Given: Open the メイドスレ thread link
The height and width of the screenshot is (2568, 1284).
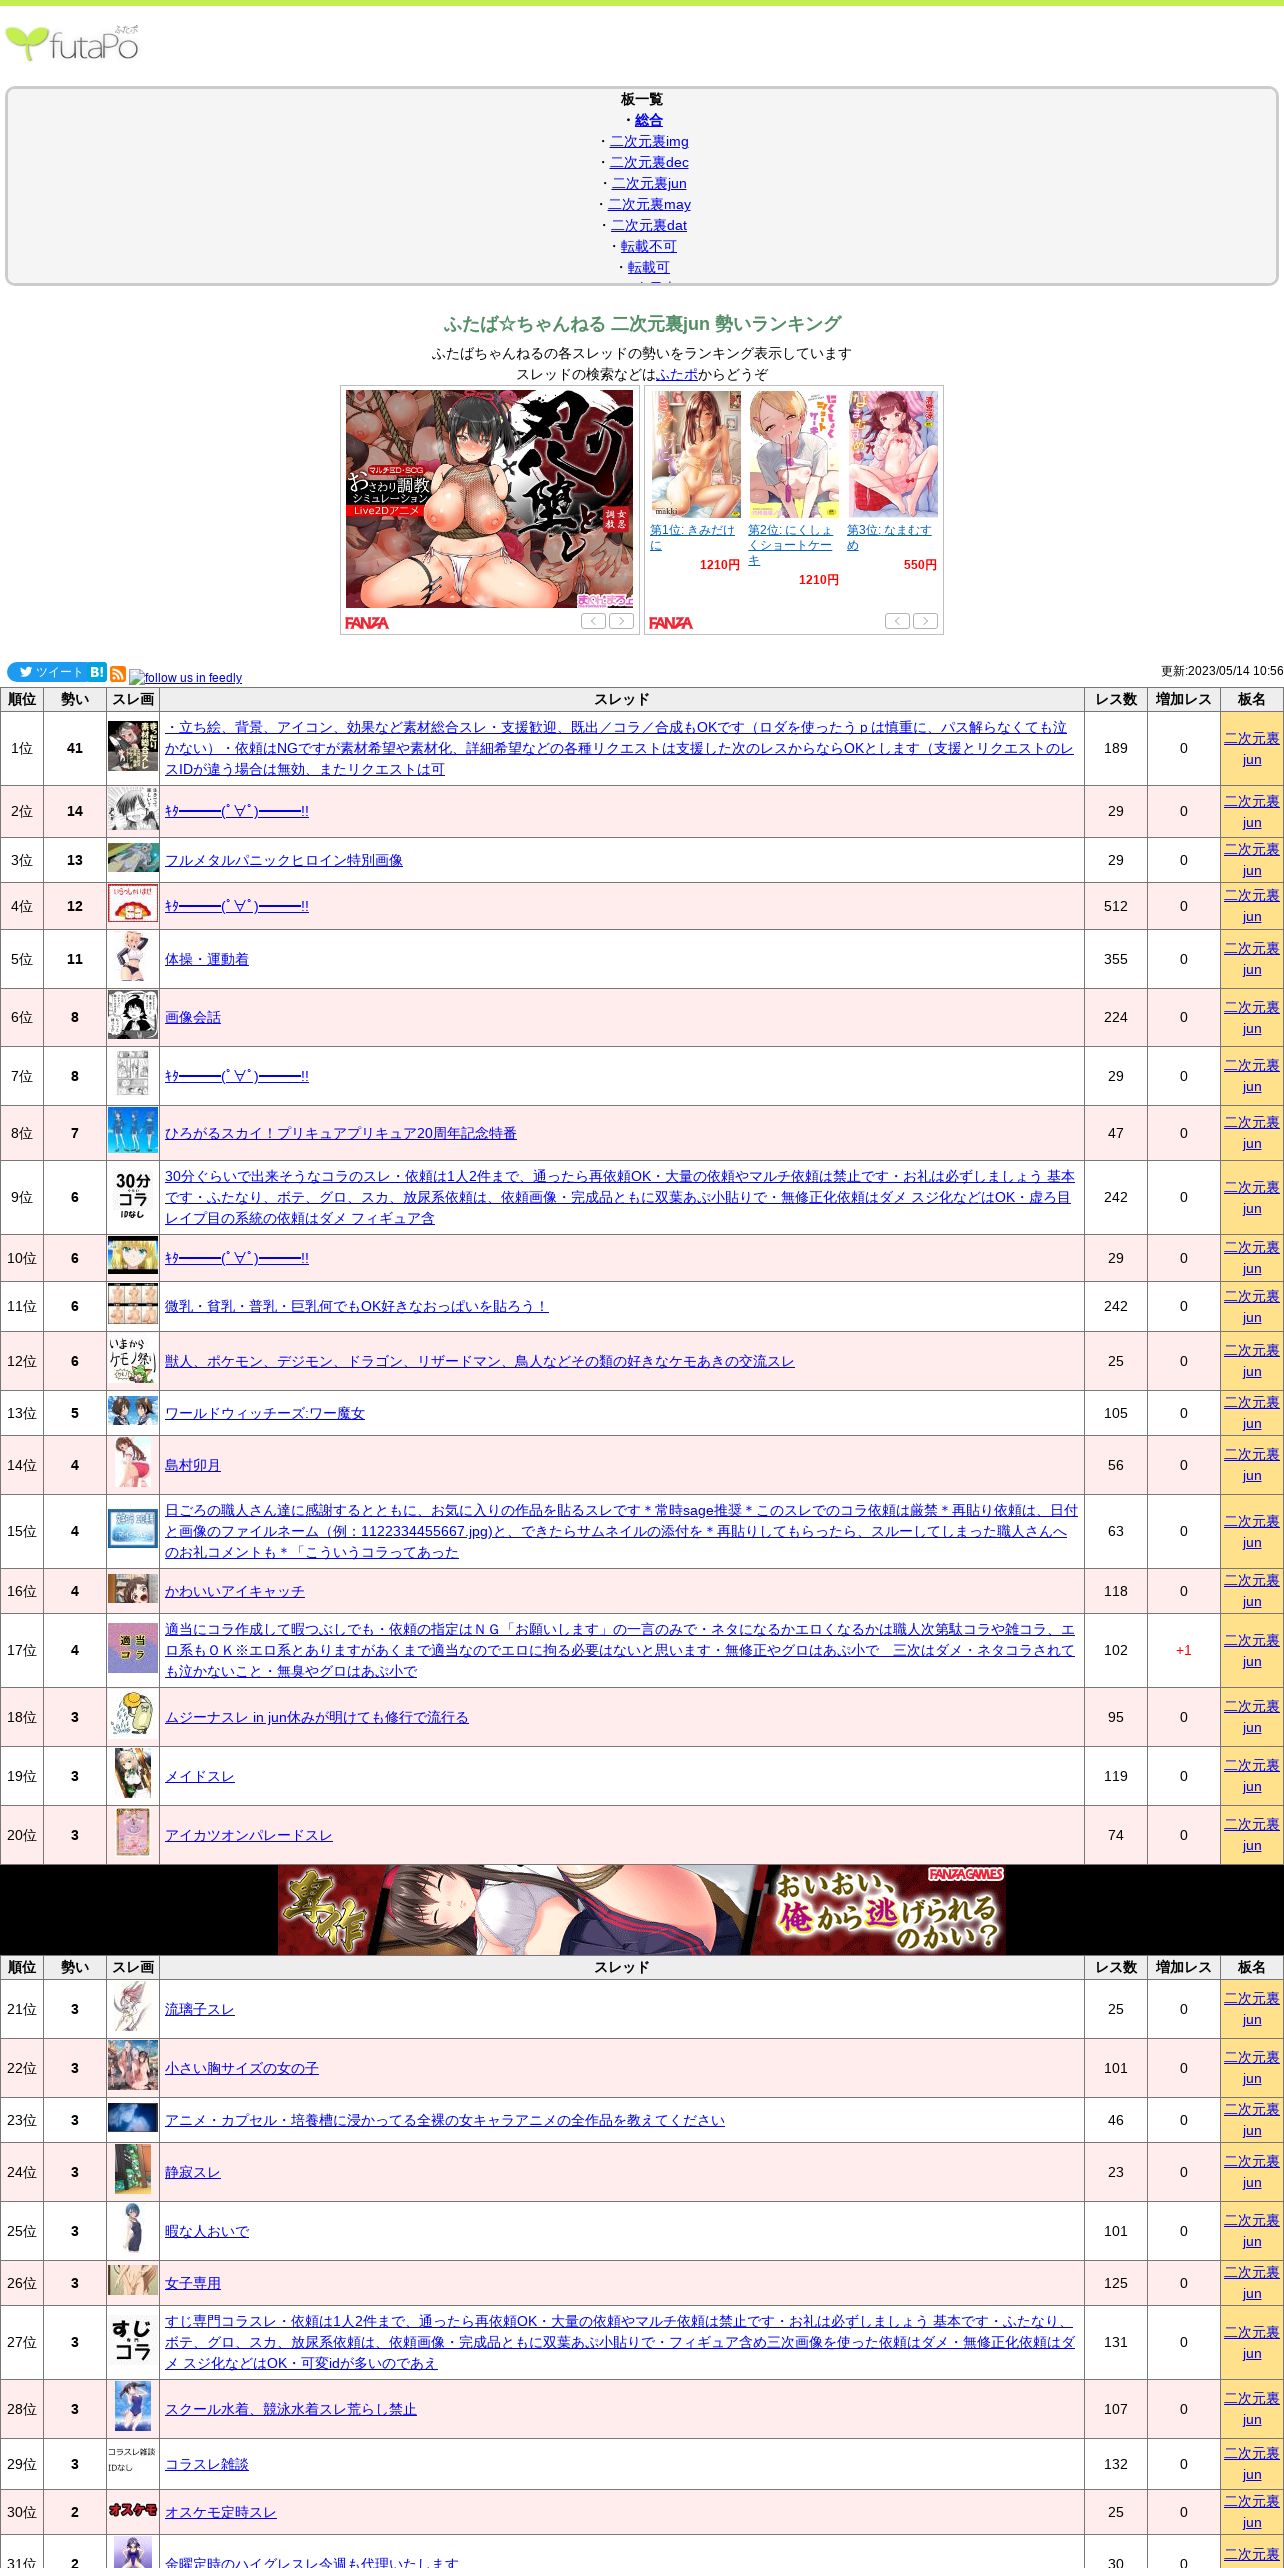Looking at the screenshot, I should point(200,1776).
